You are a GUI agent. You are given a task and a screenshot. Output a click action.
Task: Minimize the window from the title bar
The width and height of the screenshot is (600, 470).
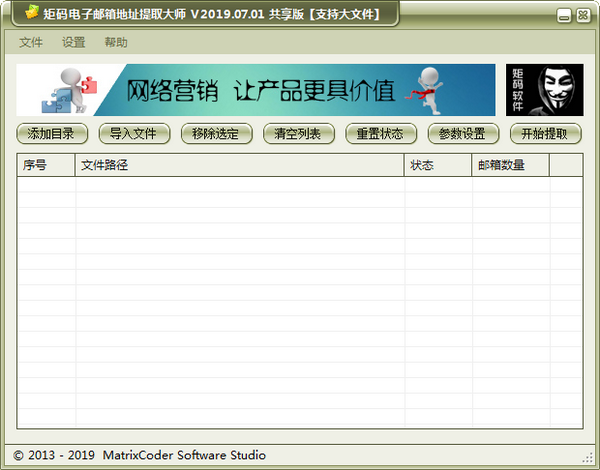pyautogui.click(x=566, y=14)
